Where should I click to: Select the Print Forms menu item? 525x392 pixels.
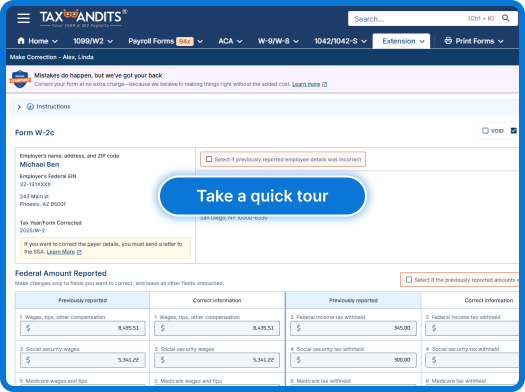[474, 41]
